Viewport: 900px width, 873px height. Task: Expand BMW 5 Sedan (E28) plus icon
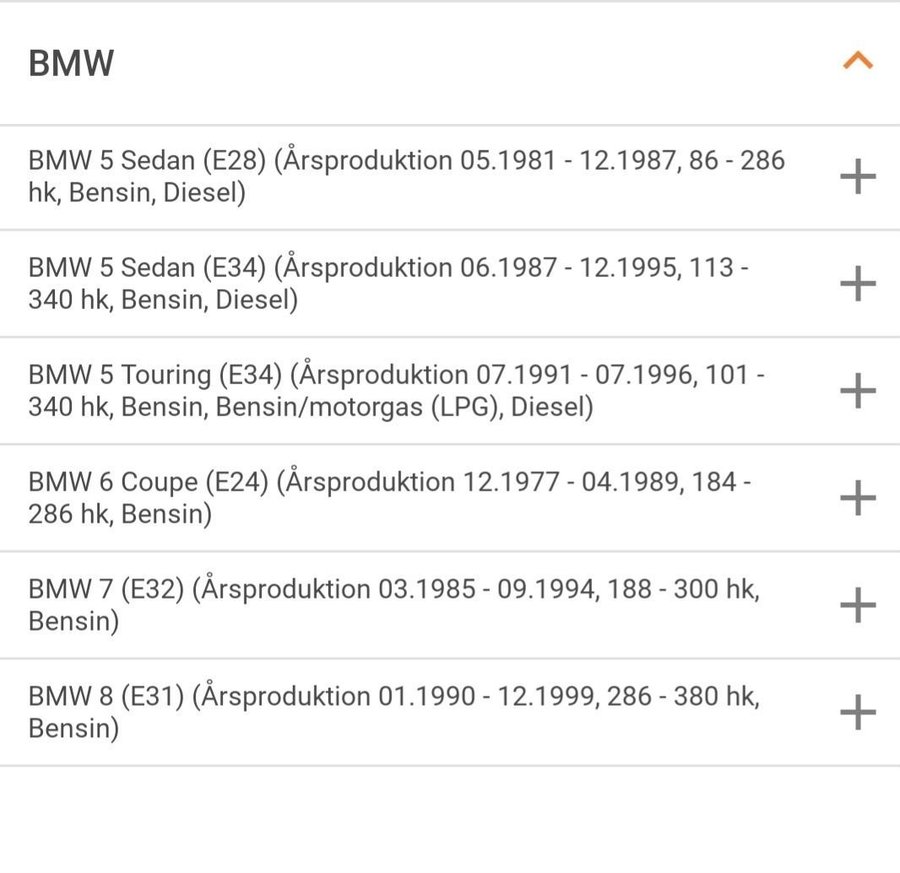(x=857, y=177)
